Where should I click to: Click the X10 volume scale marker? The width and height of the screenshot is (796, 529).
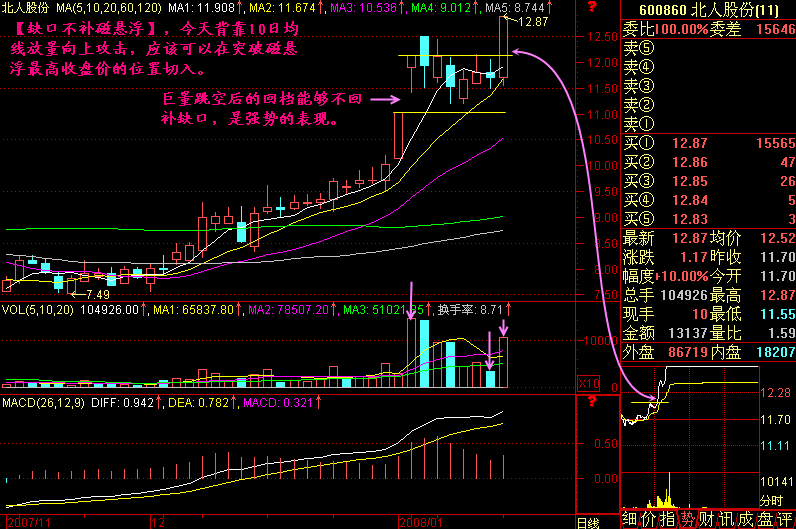point(590,384)
